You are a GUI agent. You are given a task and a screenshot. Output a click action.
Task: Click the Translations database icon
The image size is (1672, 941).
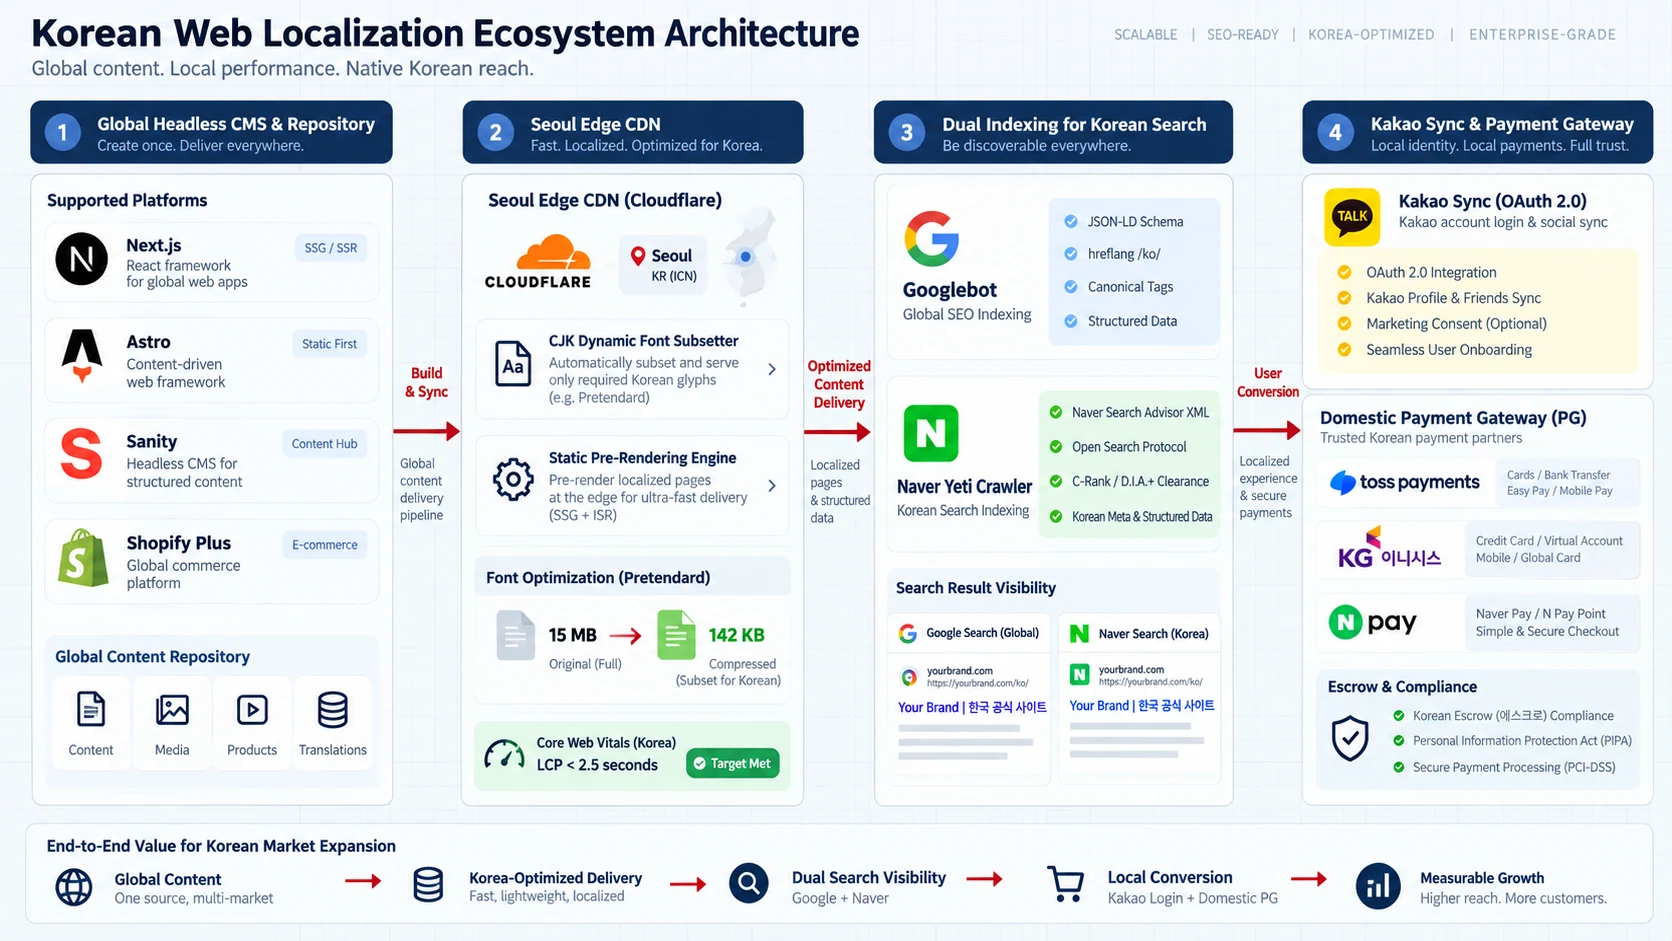coord(333,710)
